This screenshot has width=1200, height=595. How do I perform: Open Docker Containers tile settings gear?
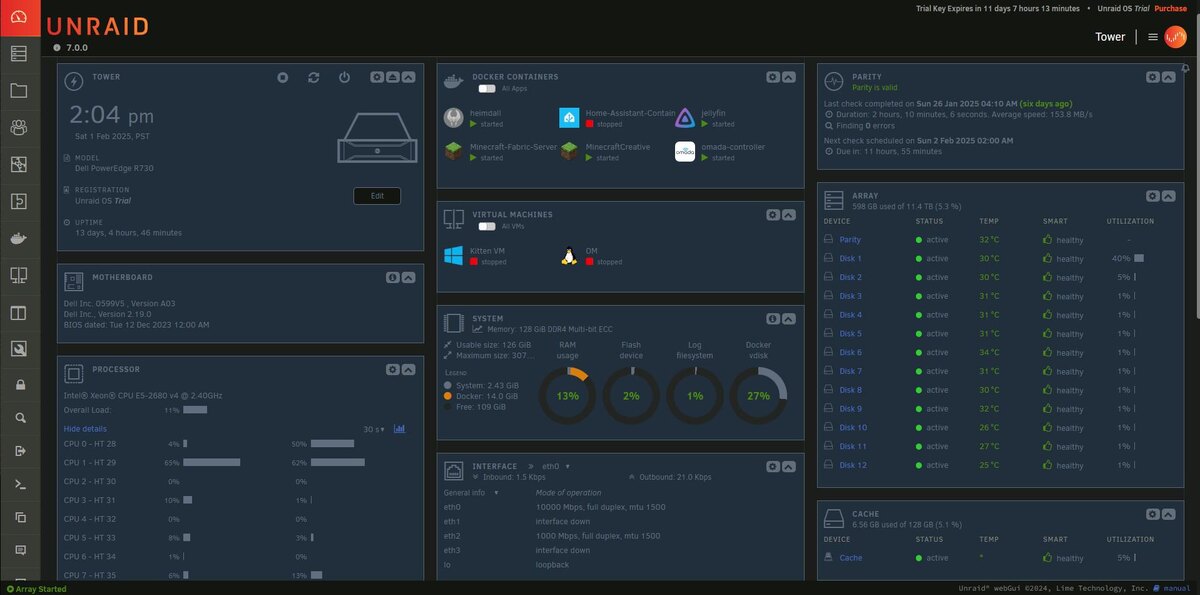click(773, 77)
